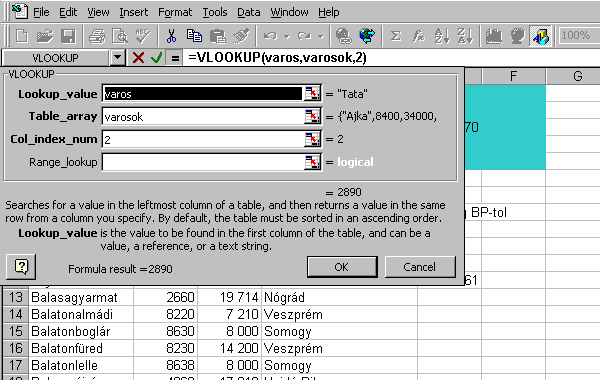Click the Edit Formula equals button

(x=175, y=58)
